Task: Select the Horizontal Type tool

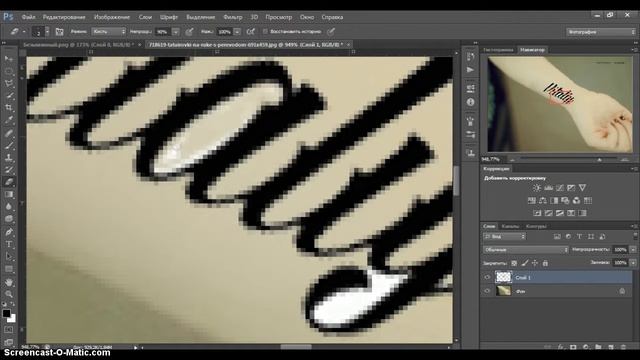Action: coord(9,244)
